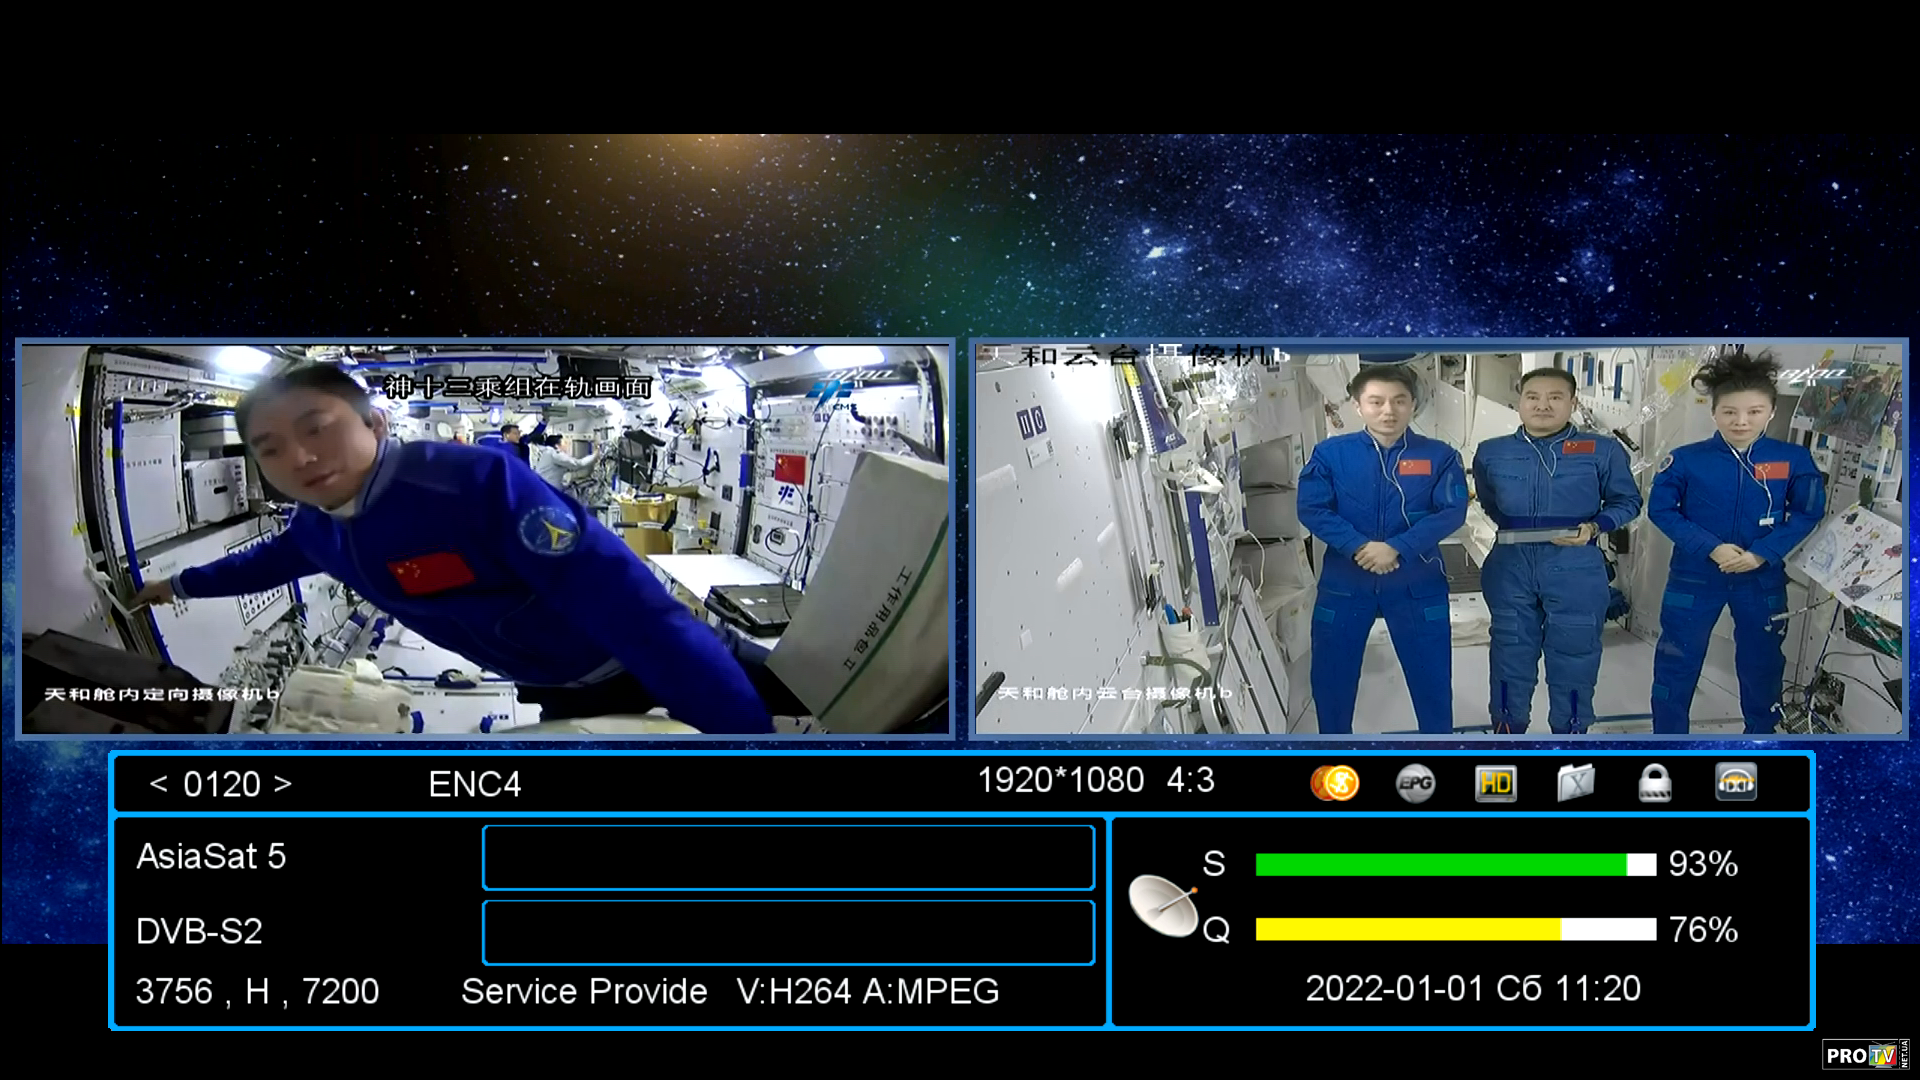The image size is (1920, 1080).
Task: Click the Dolby audio headphones icon
Action: pyautogui.click(x=1736, y=783)
